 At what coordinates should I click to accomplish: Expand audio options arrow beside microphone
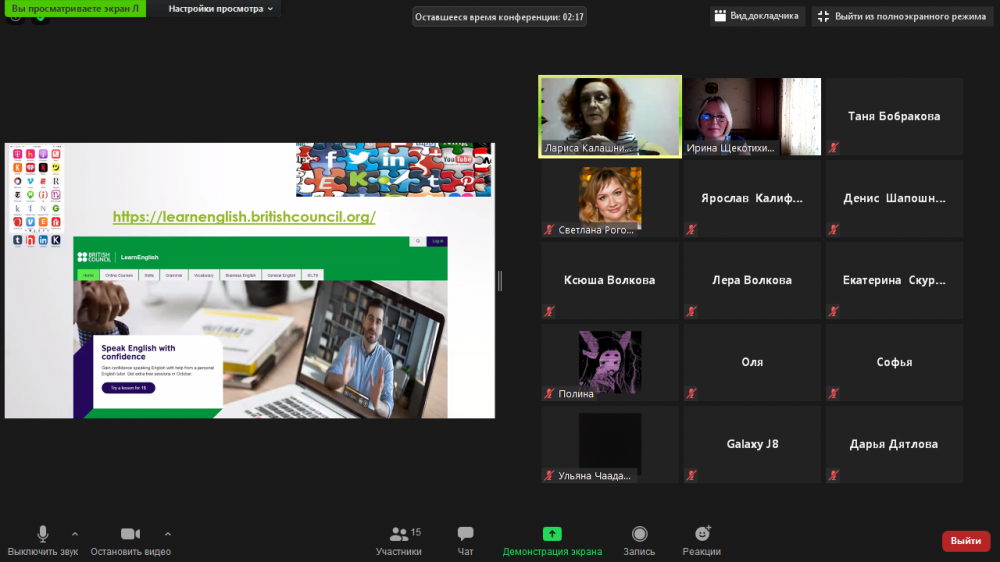point(75,533)
